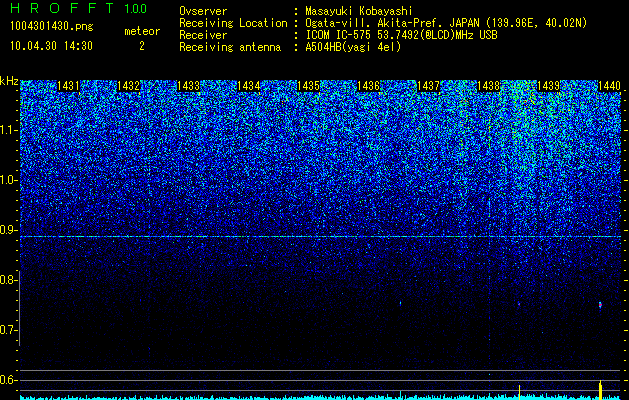Click the Receiving Location label
Image resolution: width=629 pixels, height=400 pixels.
click(x=233, y=23)
